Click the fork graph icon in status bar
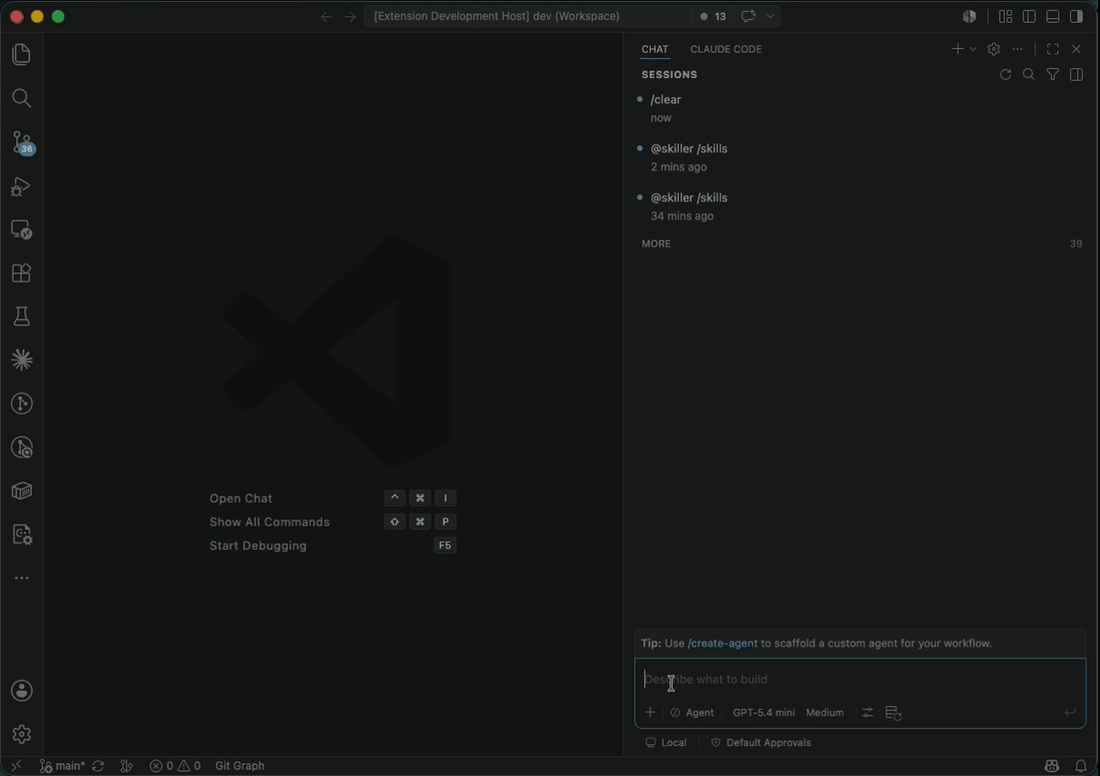 126,765
